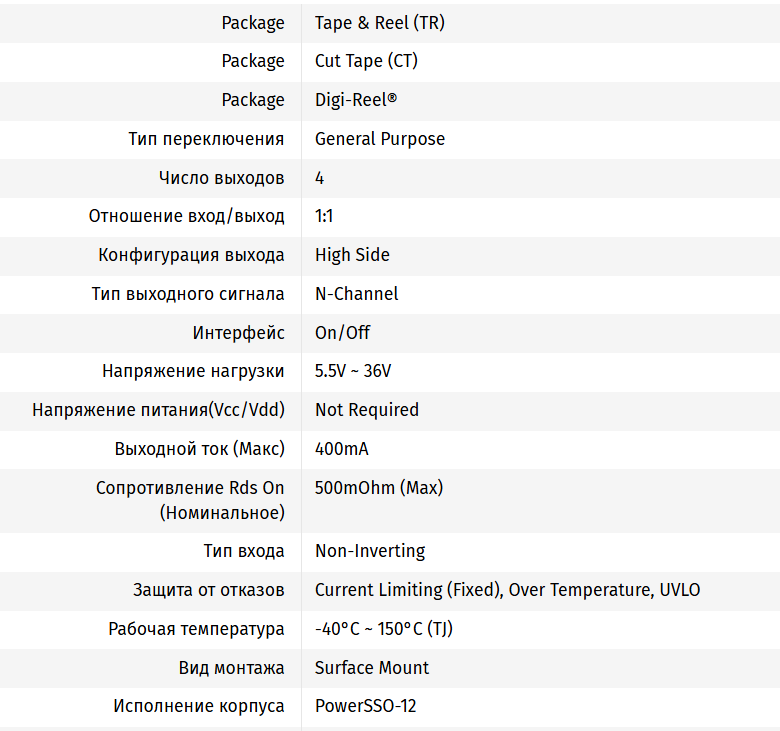Select the Not Required supply voltage value
Screen dimensions: 780x731
click(367, 410)
